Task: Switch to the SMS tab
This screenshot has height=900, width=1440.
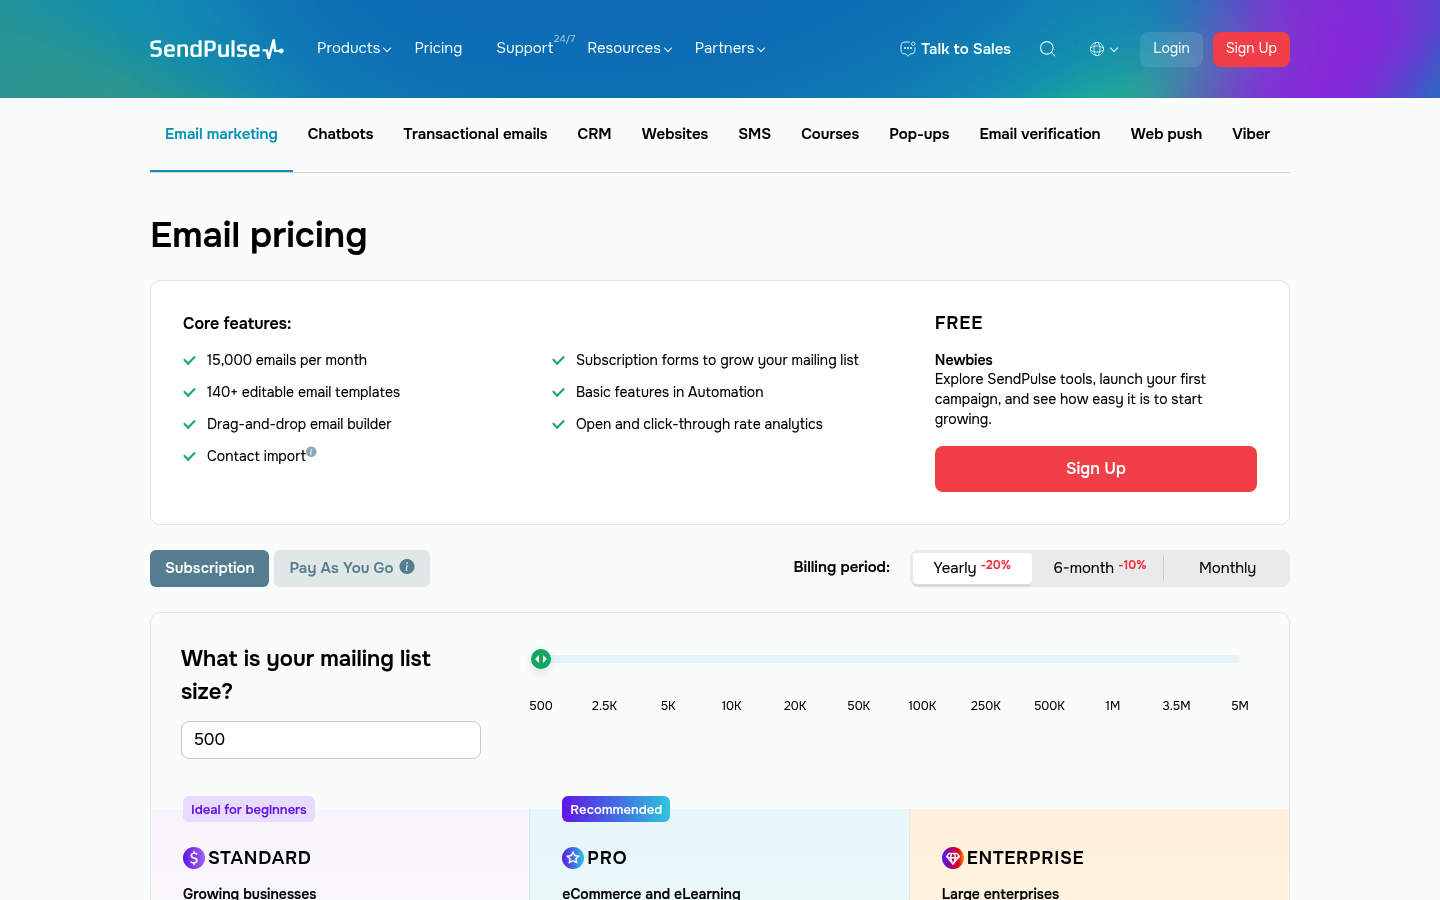Action: coord(755,134)
